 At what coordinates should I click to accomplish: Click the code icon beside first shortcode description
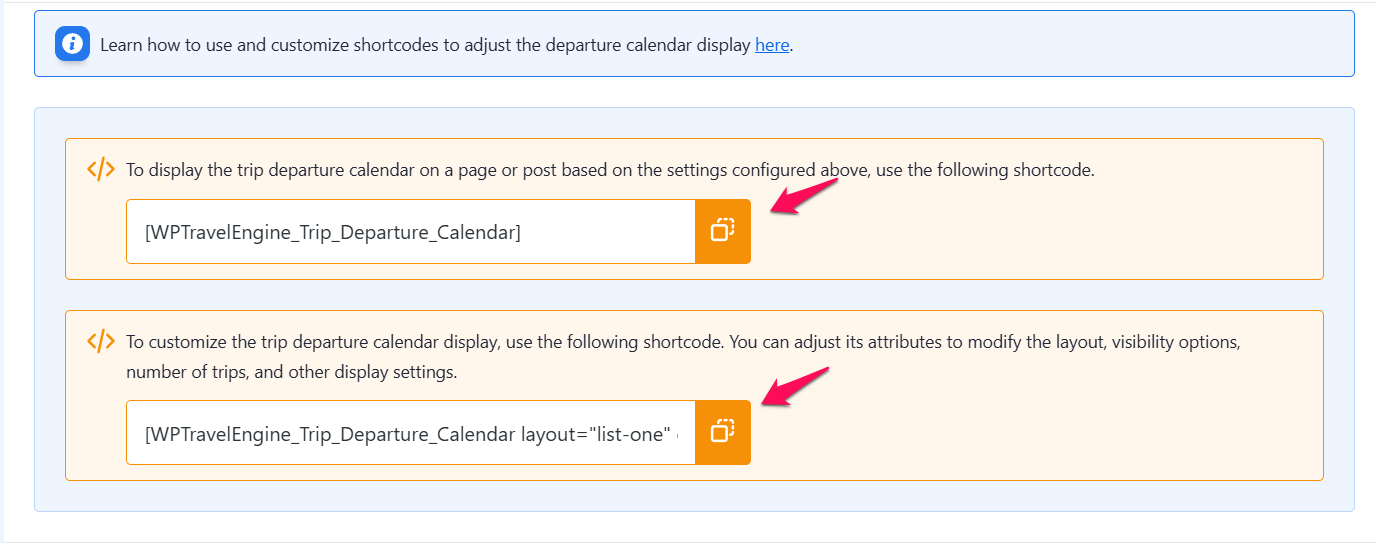click(x=101, y=169)
